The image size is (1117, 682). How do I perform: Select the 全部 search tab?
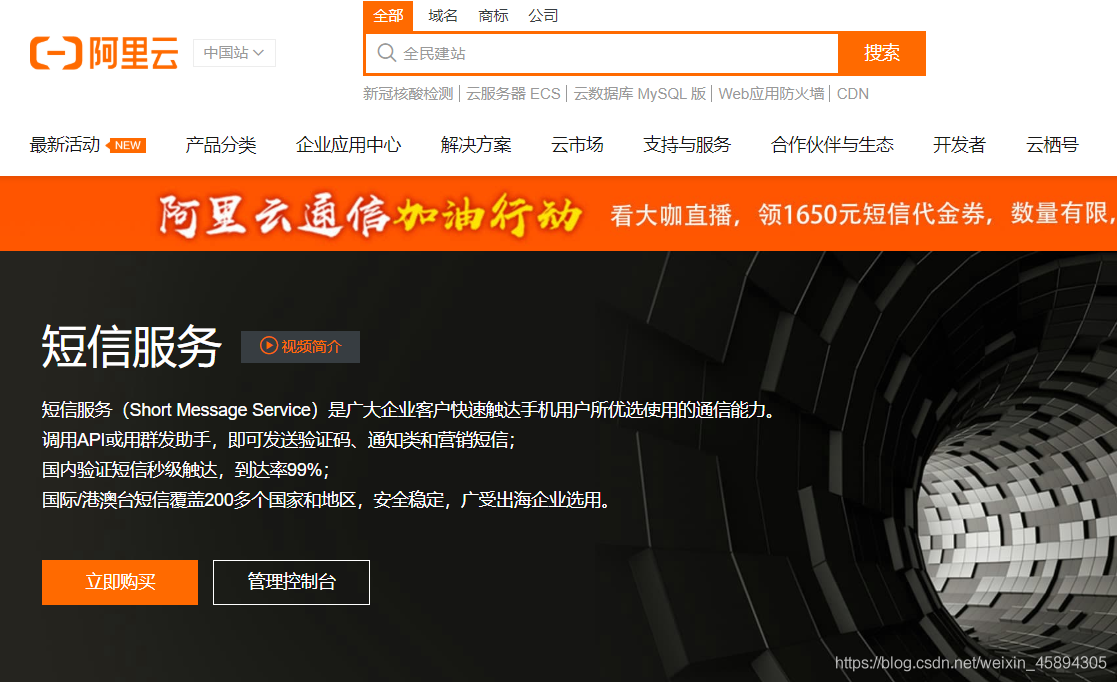tap(388, 16)
